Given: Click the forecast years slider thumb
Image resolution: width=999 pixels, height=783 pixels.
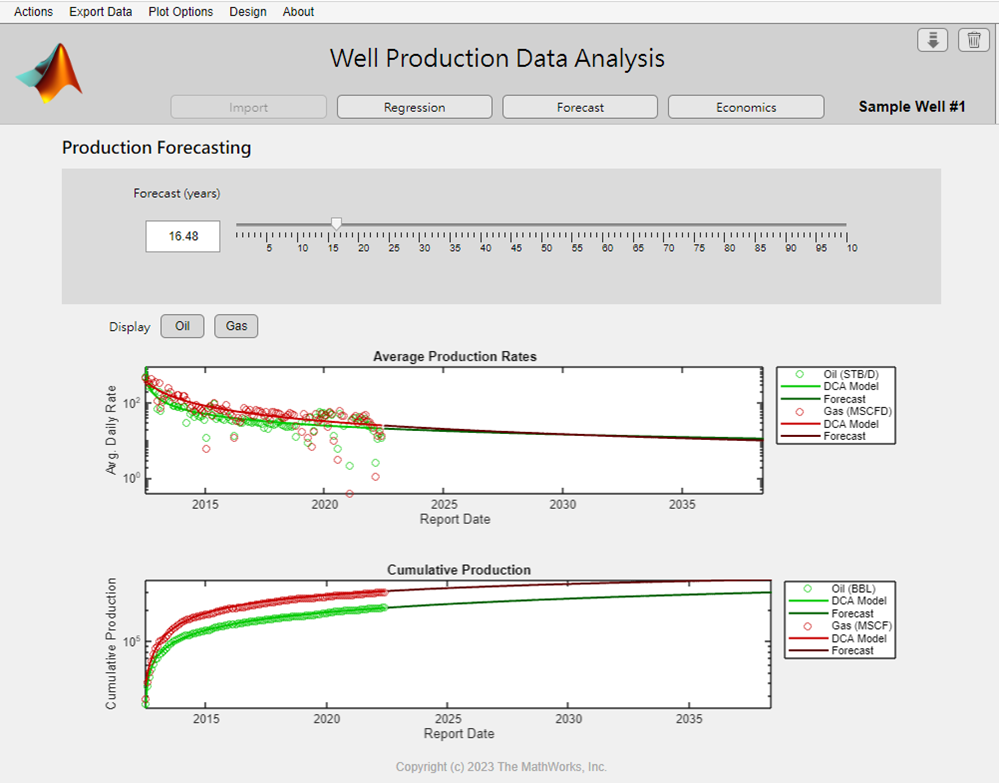Looking at the screenshot, I should pyautogui.click(x=336, y=223).
